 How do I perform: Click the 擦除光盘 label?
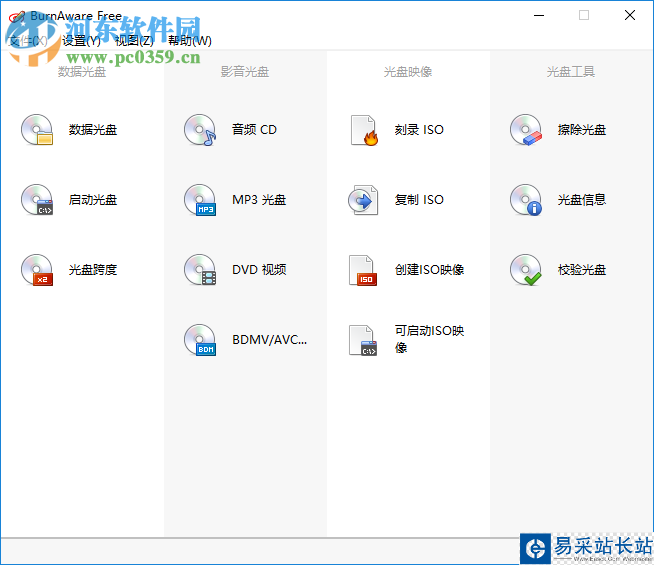pos(582,130)
